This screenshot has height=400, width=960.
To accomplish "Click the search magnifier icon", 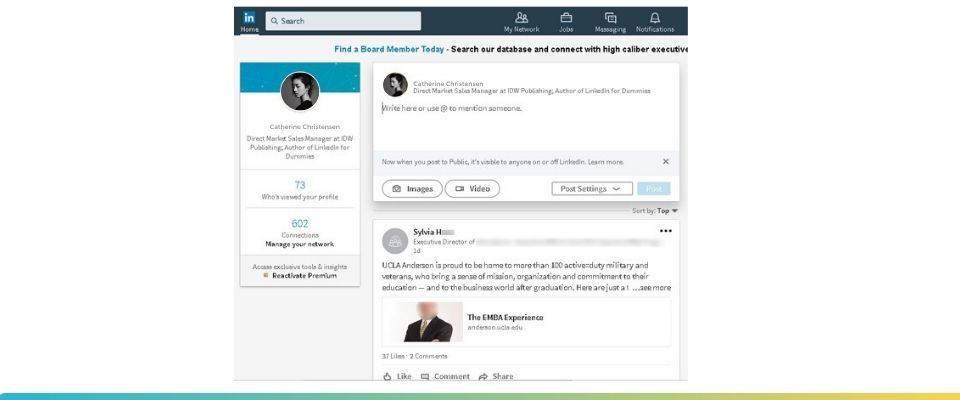I will (x=275, y=21).
